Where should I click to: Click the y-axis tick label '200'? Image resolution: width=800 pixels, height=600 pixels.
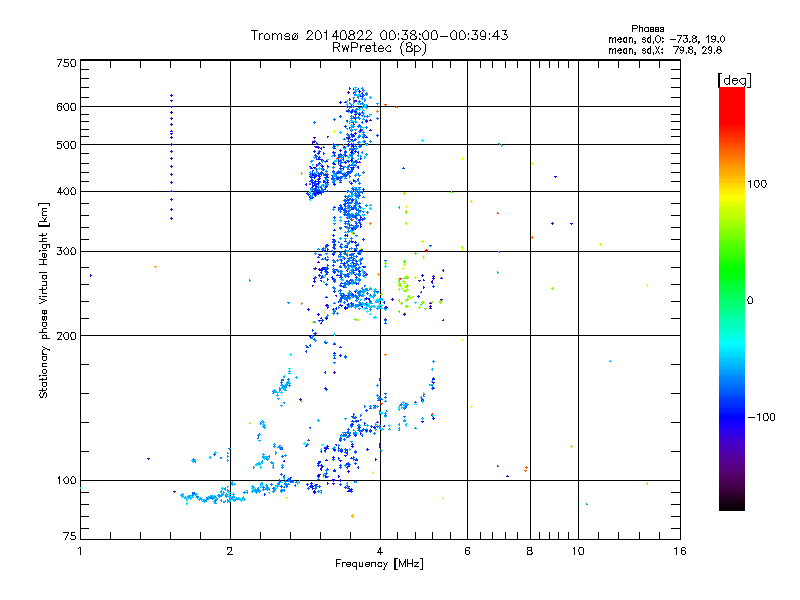click(66, 336)
